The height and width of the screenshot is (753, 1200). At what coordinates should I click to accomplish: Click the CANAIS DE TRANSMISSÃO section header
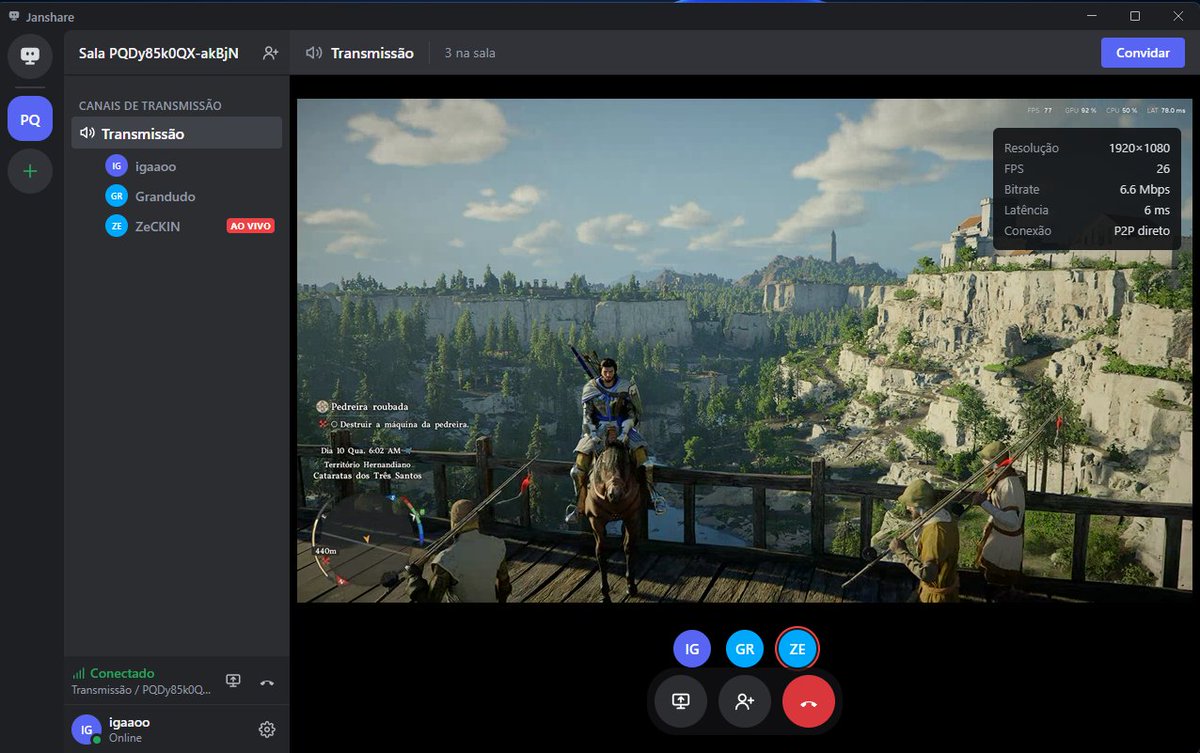(150, 105)
